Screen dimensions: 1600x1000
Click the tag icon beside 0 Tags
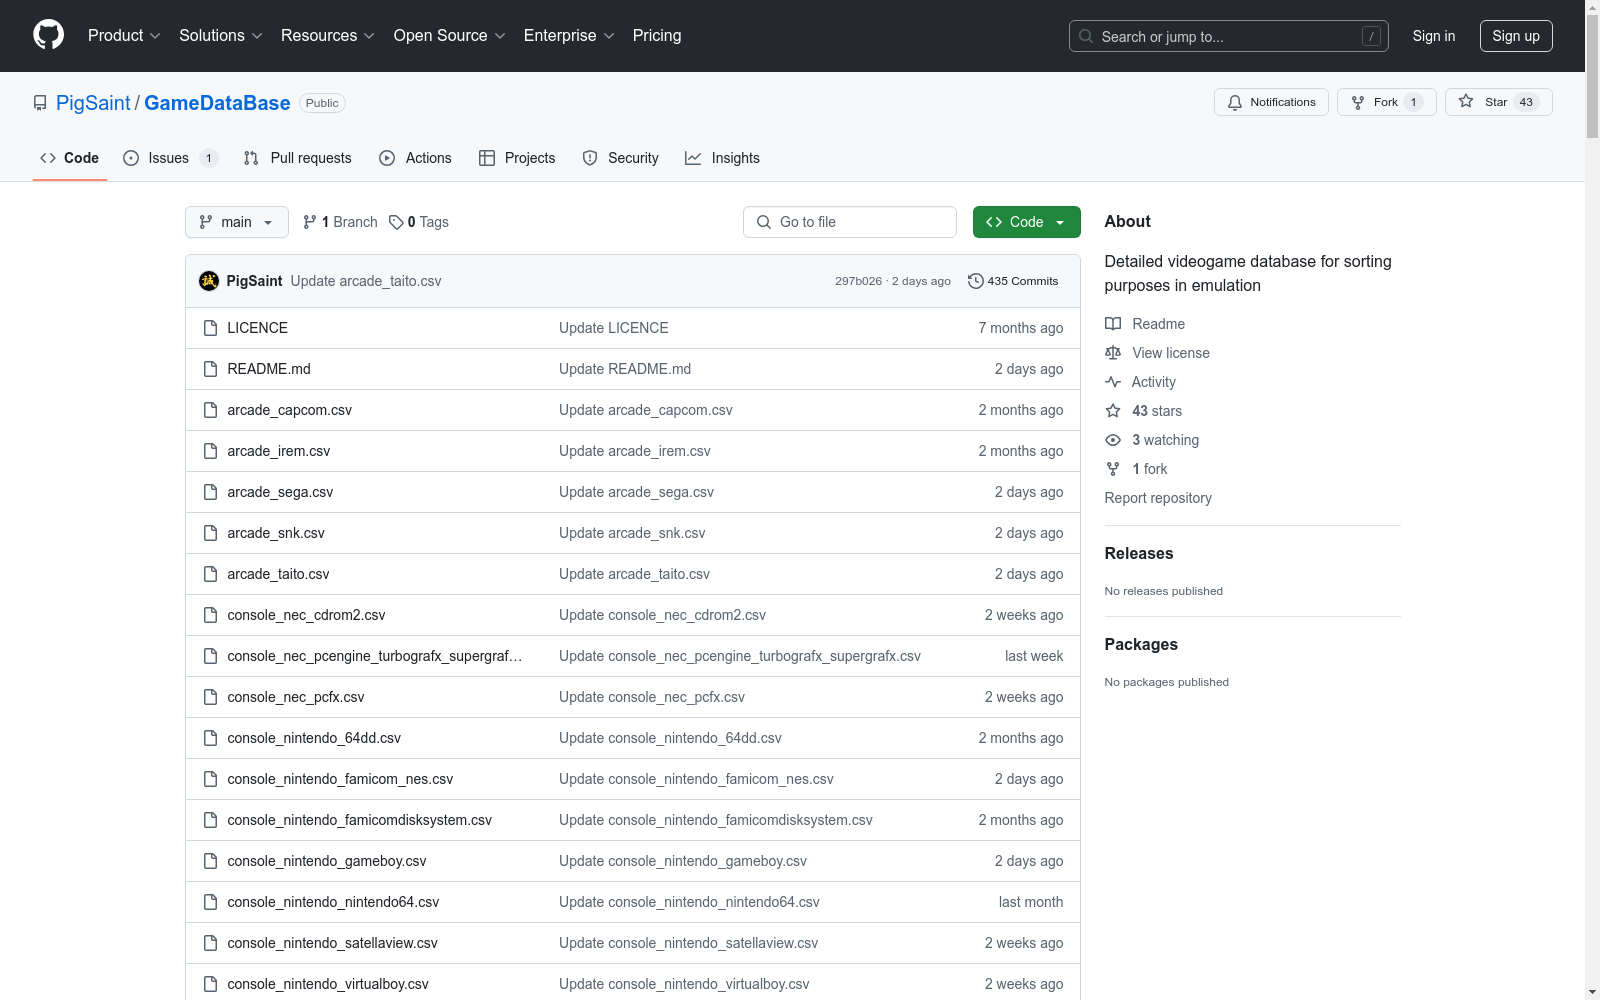tap(396, 222)
